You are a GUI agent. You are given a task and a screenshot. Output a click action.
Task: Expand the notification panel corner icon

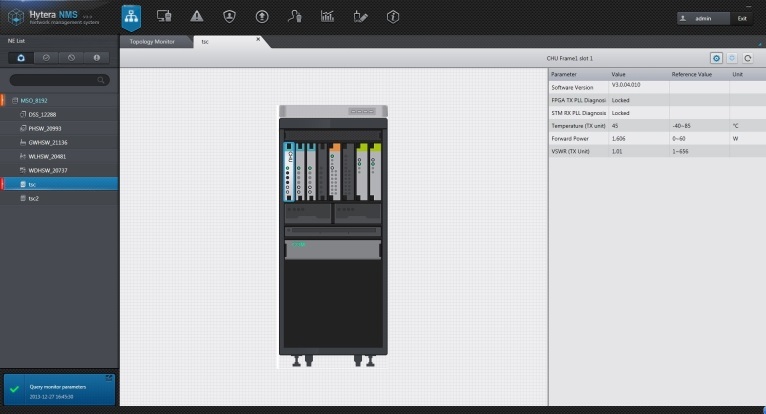(109, 378)
